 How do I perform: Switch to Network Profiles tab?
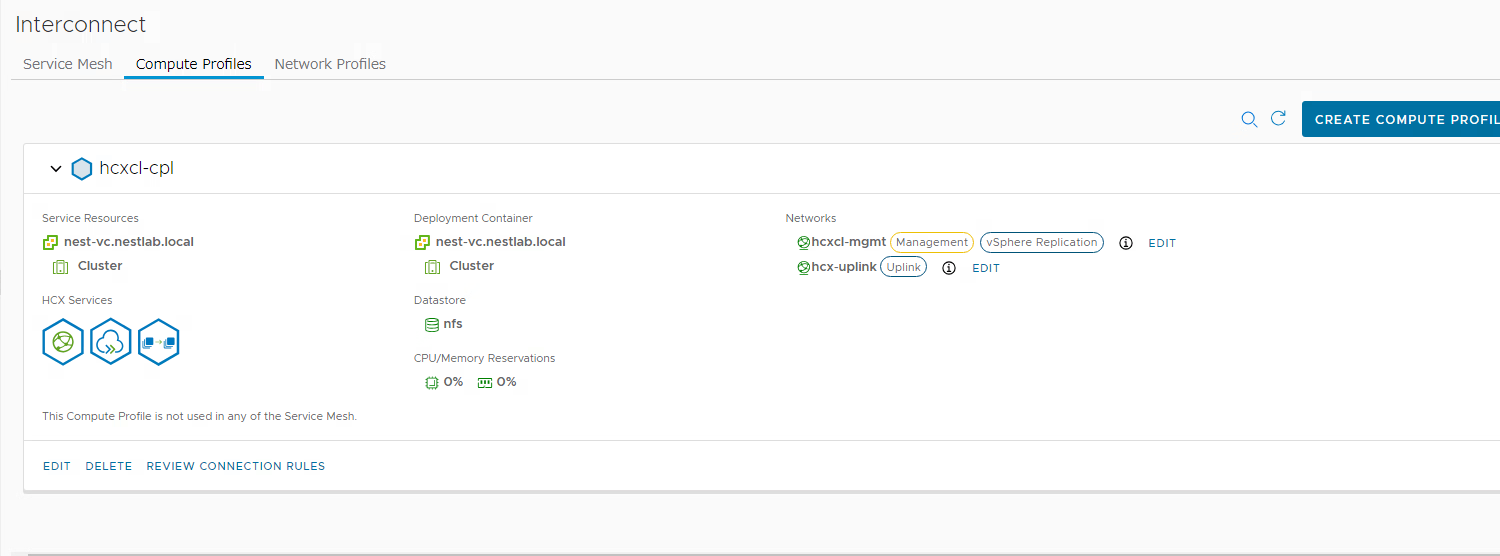point(330,64)
